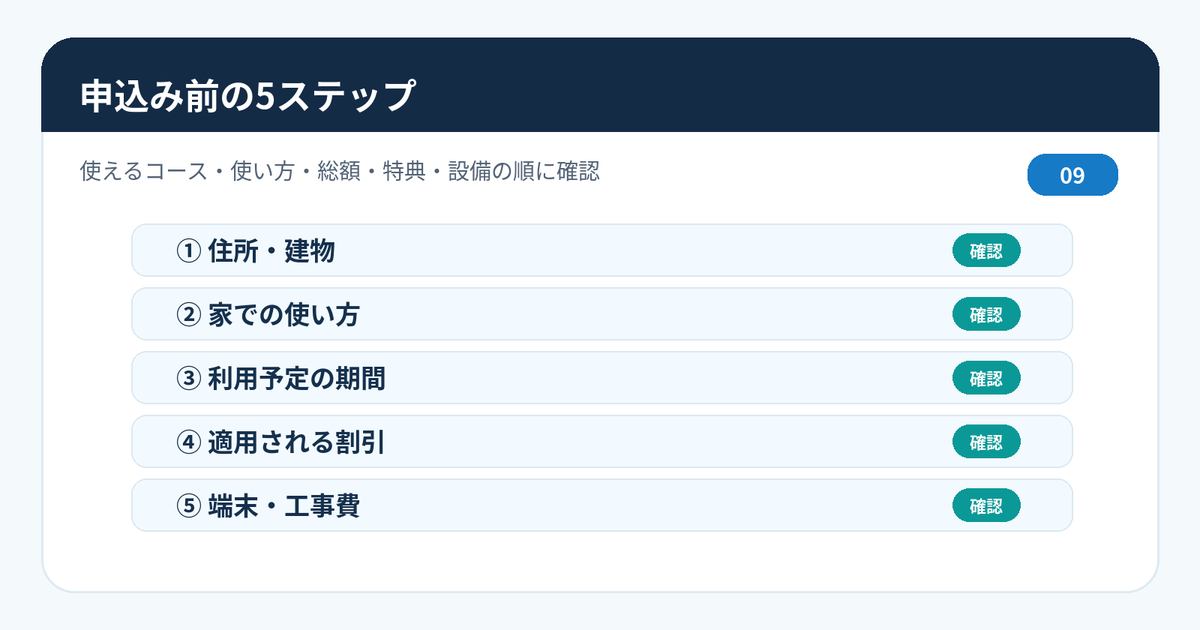
Task: Click the blue 09 page number badge
Action: point(1073,175)
